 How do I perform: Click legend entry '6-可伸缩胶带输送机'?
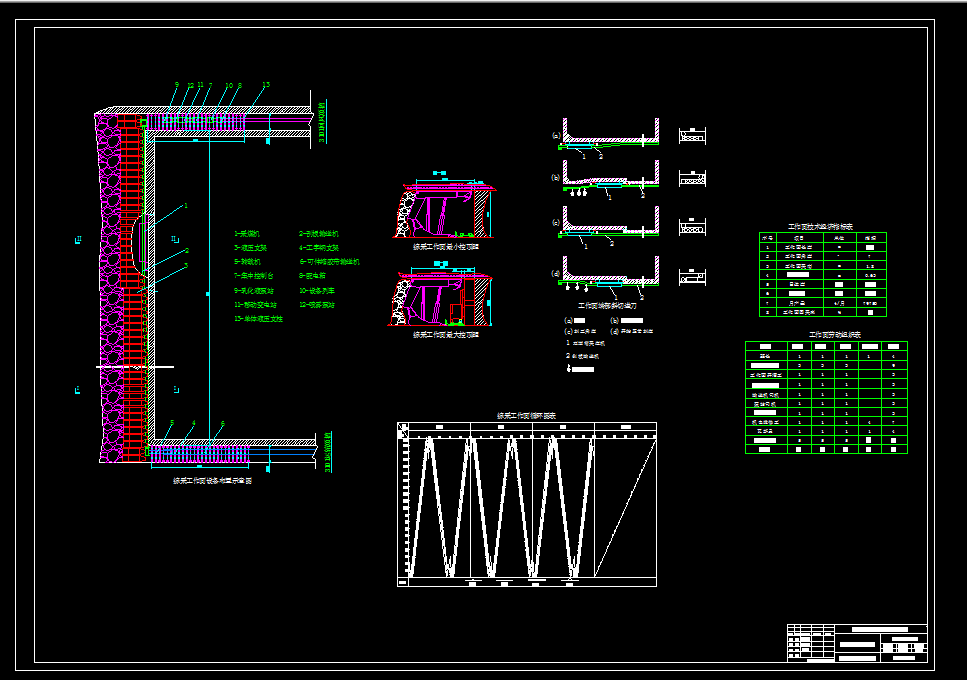click(x=329, y=262)
